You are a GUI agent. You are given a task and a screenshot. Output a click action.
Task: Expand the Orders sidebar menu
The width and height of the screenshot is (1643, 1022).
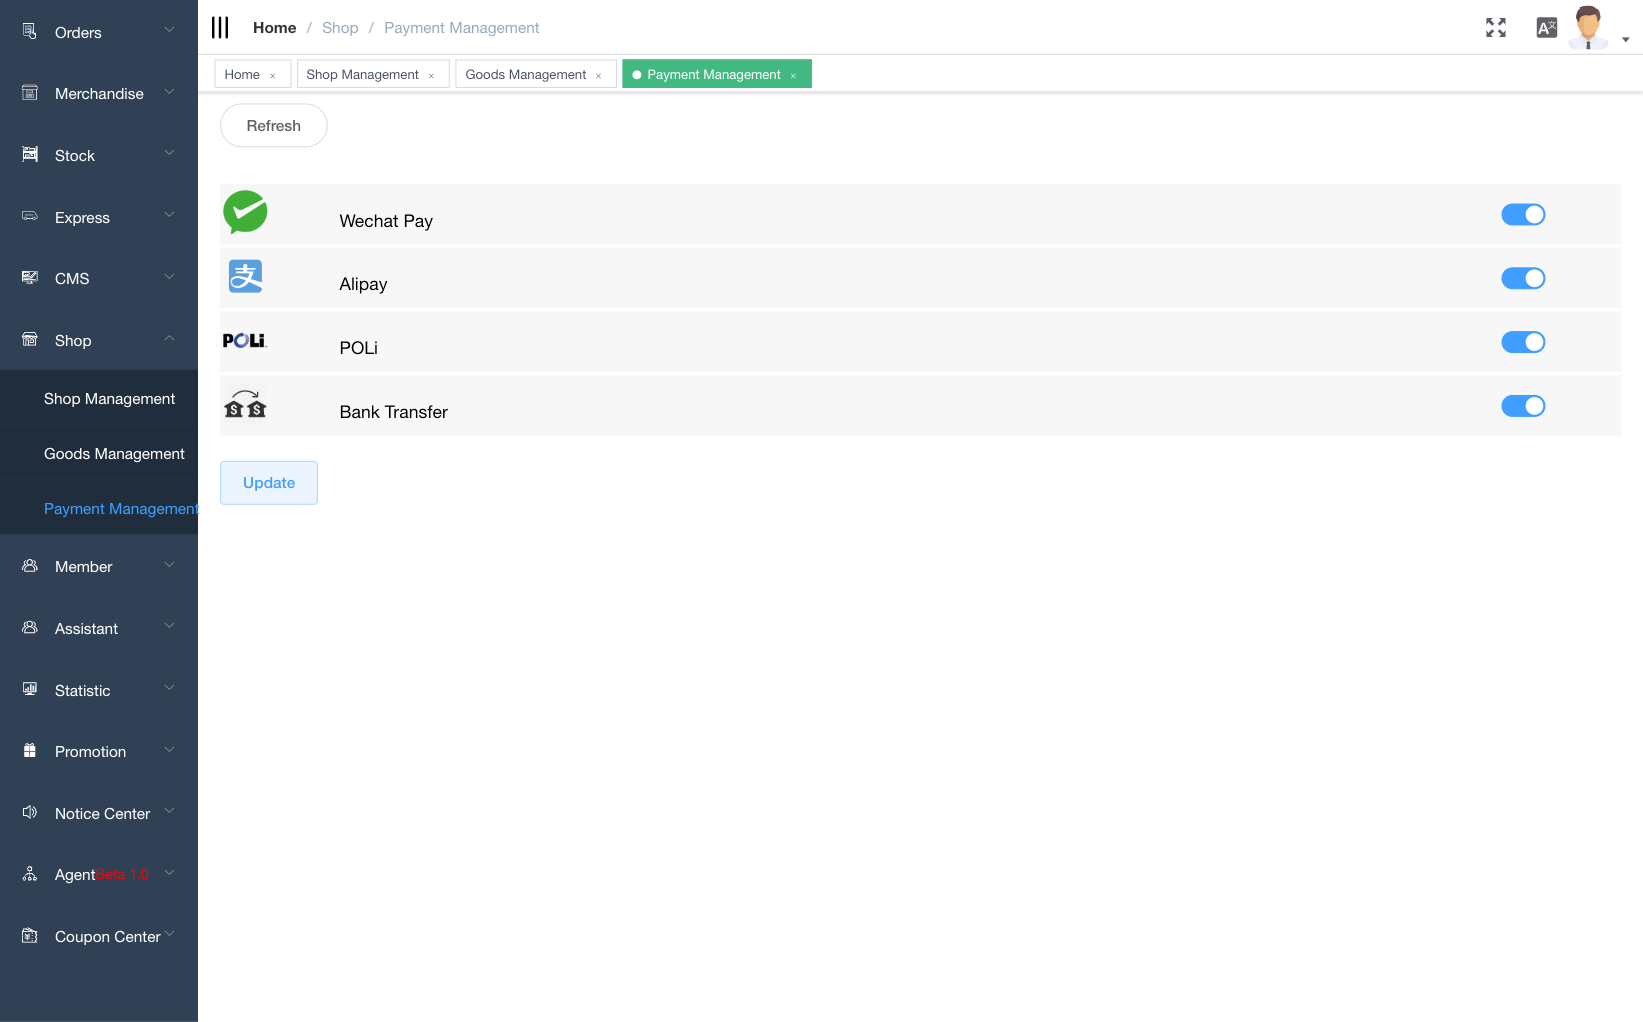[98, 33]
